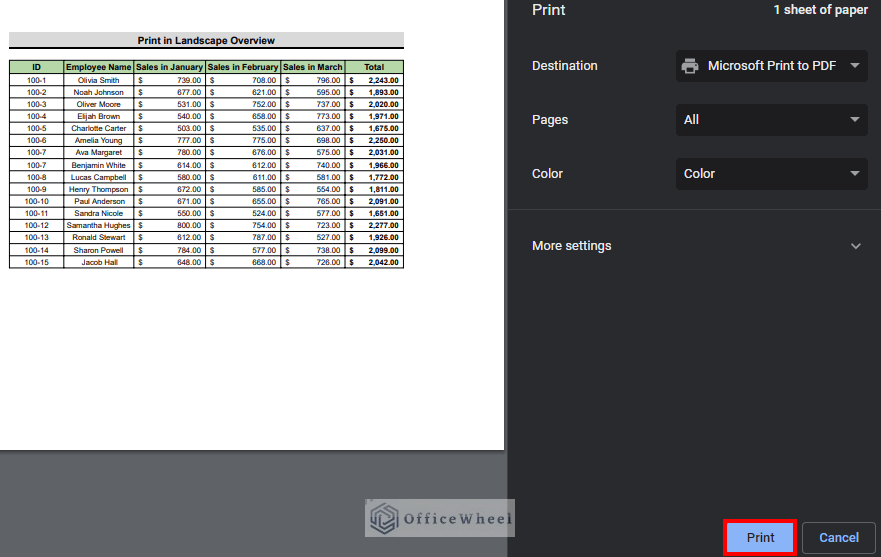The image size is (881, 557).
Task: Click the printer icon in Destination
Action: (690, 66)
